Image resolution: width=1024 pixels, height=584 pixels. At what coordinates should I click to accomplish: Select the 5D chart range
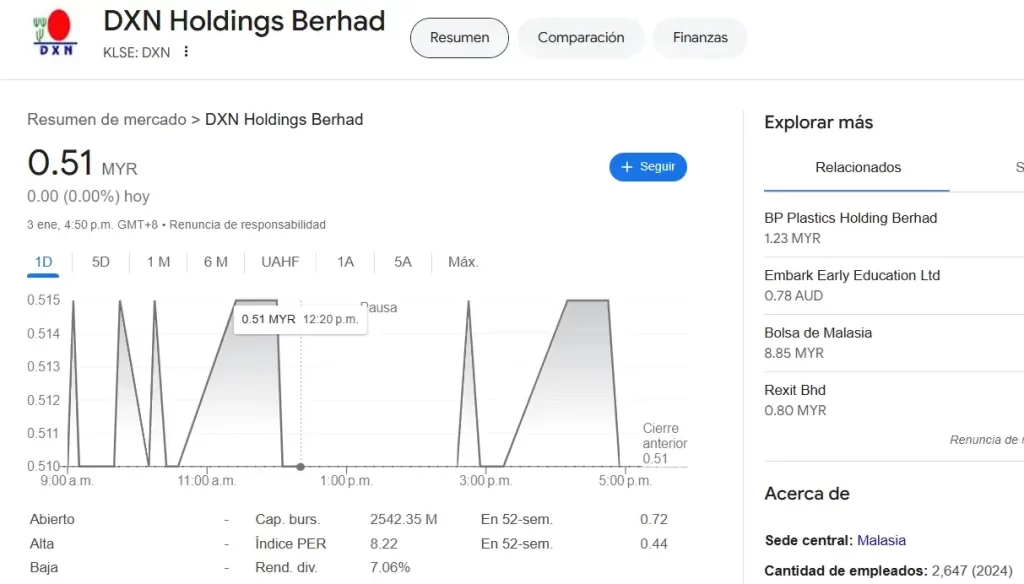(101, 262)
